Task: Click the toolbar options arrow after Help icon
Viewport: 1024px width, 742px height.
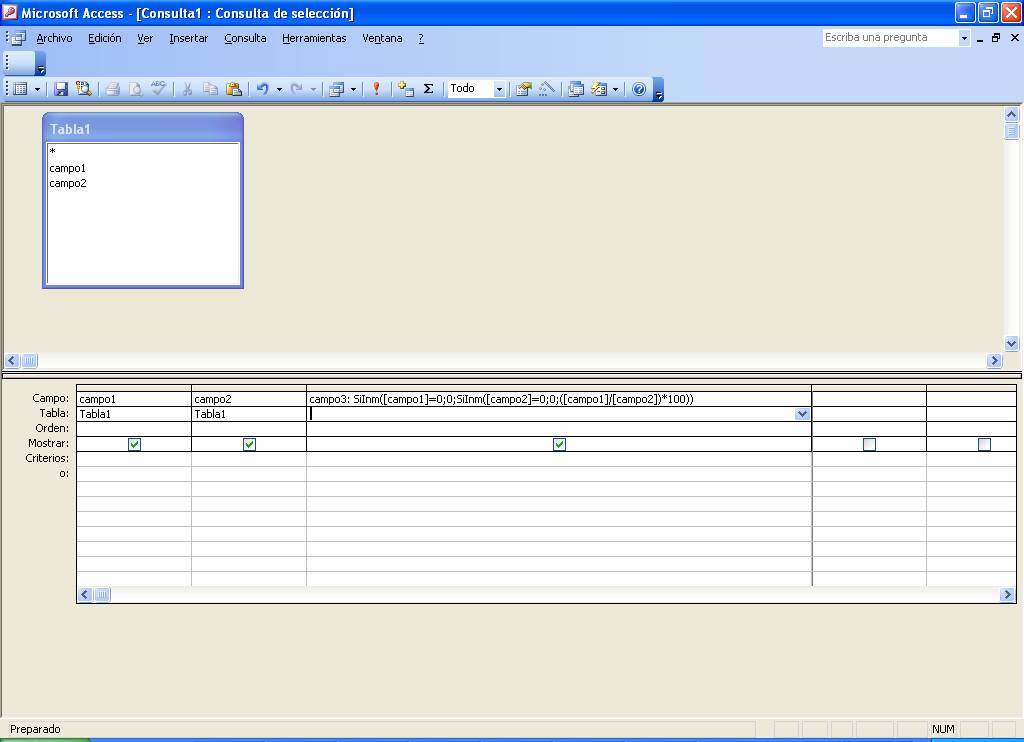Action: [x=658, y=89]
